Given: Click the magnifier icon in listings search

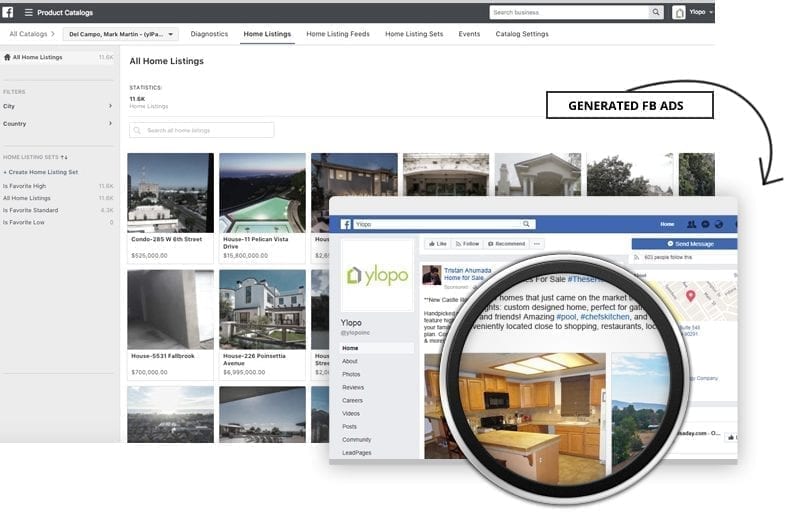Looking at the screenshot, I should [x=137, y=130].
